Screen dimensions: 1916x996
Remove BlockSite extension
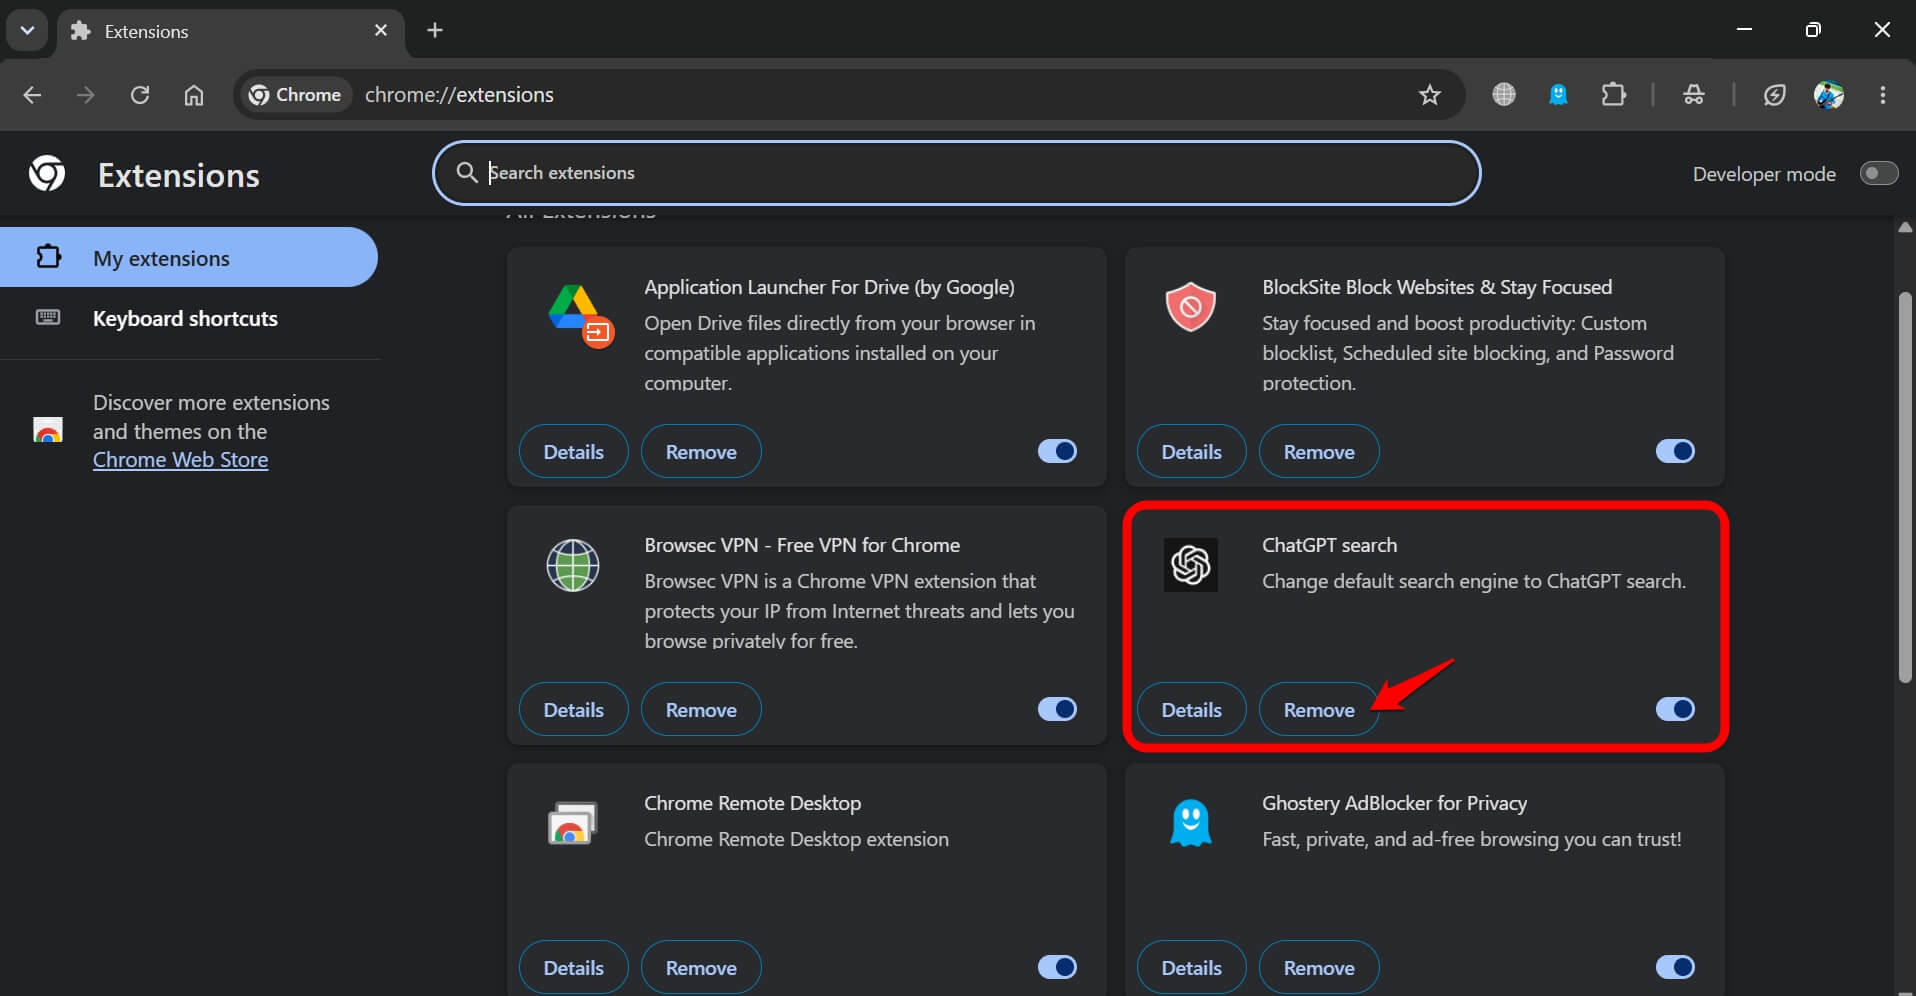(1319, 451)
